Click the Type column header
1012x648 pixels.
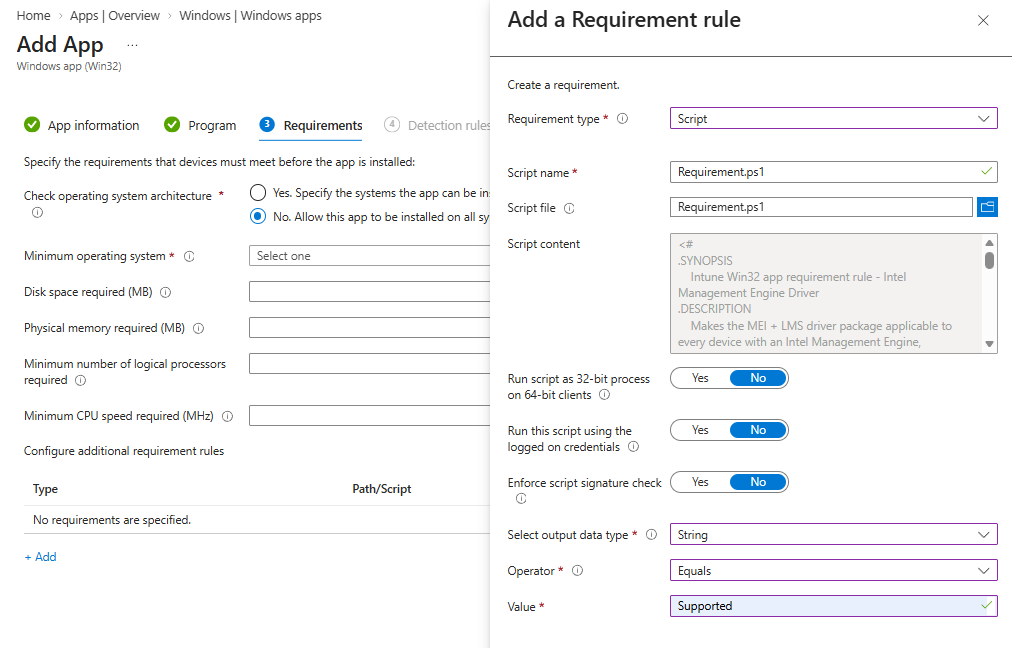(45, 489)
